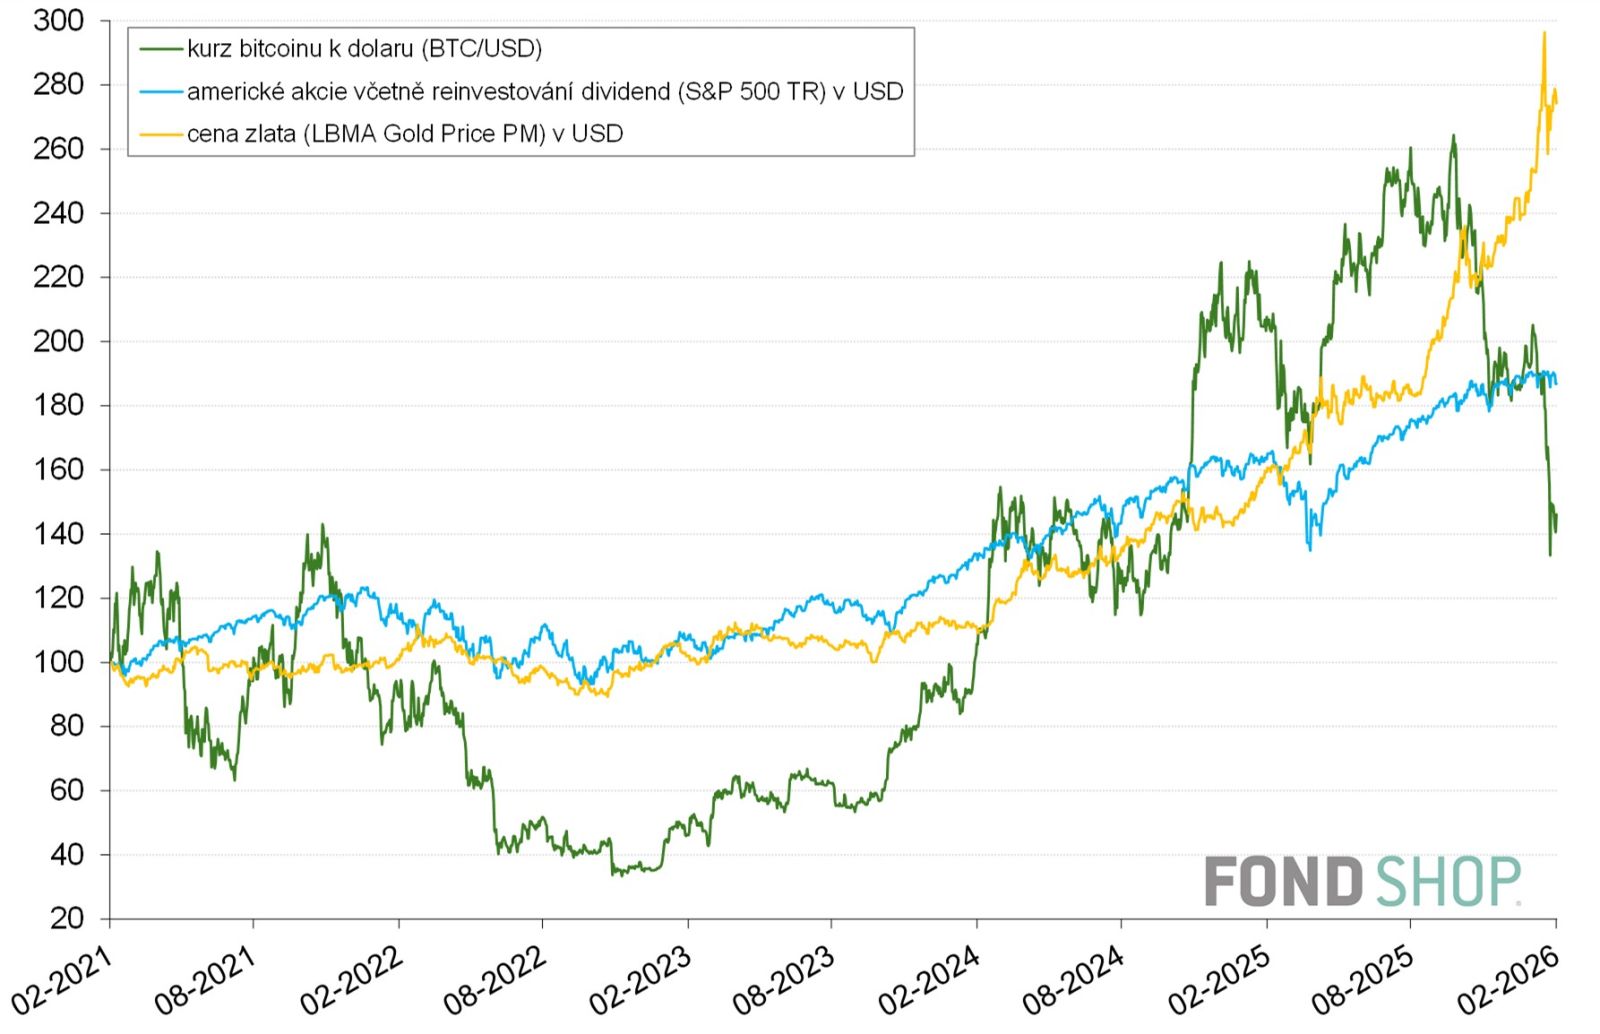Viewport: 1600px width, 1034px height.
Task: Click the yellow gold legend line swatch
Action: [160, 134]
